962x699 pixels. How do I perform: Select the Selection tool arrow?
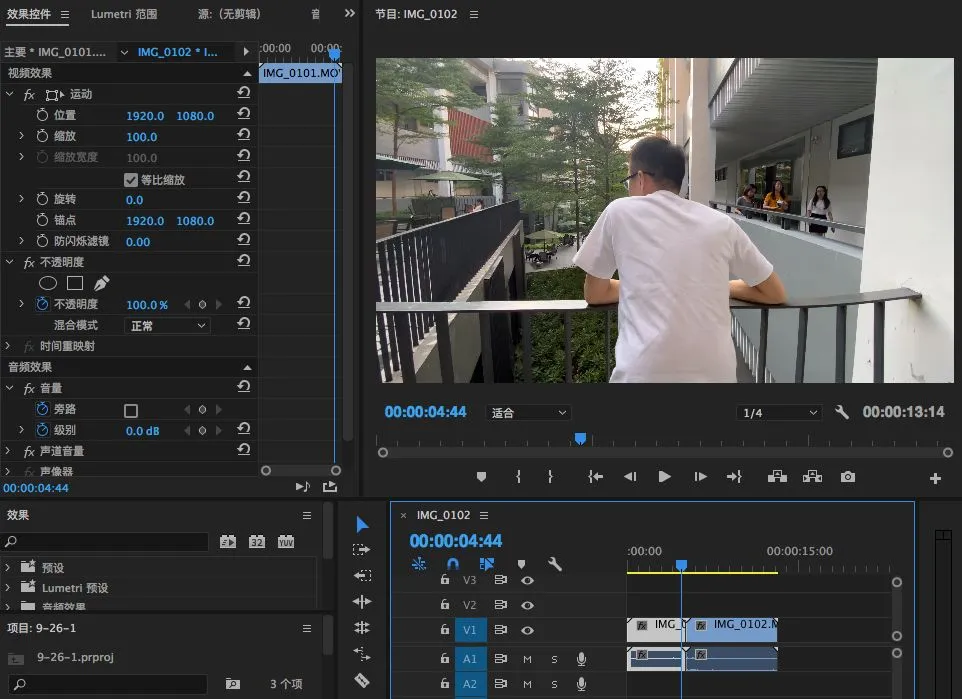[x=362, y=524]
